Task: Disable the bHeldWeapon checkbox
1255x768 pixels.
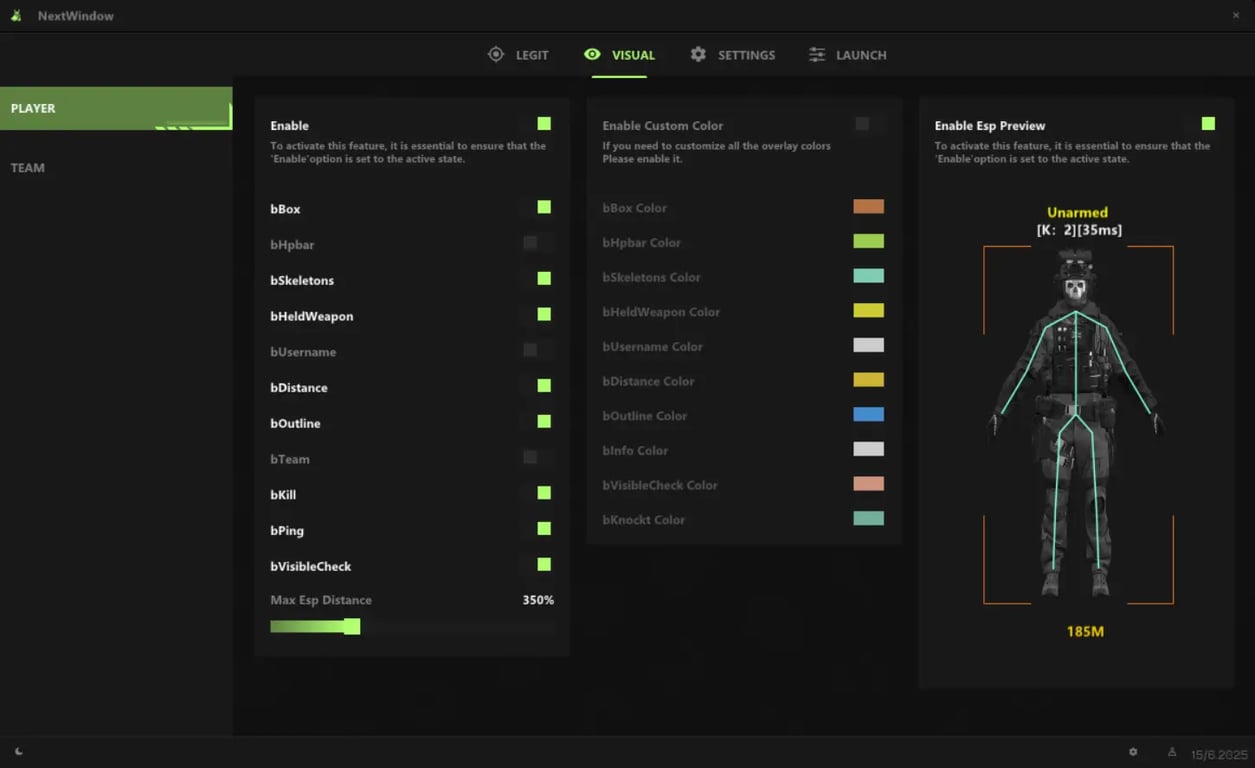Action: click(544, 314)
